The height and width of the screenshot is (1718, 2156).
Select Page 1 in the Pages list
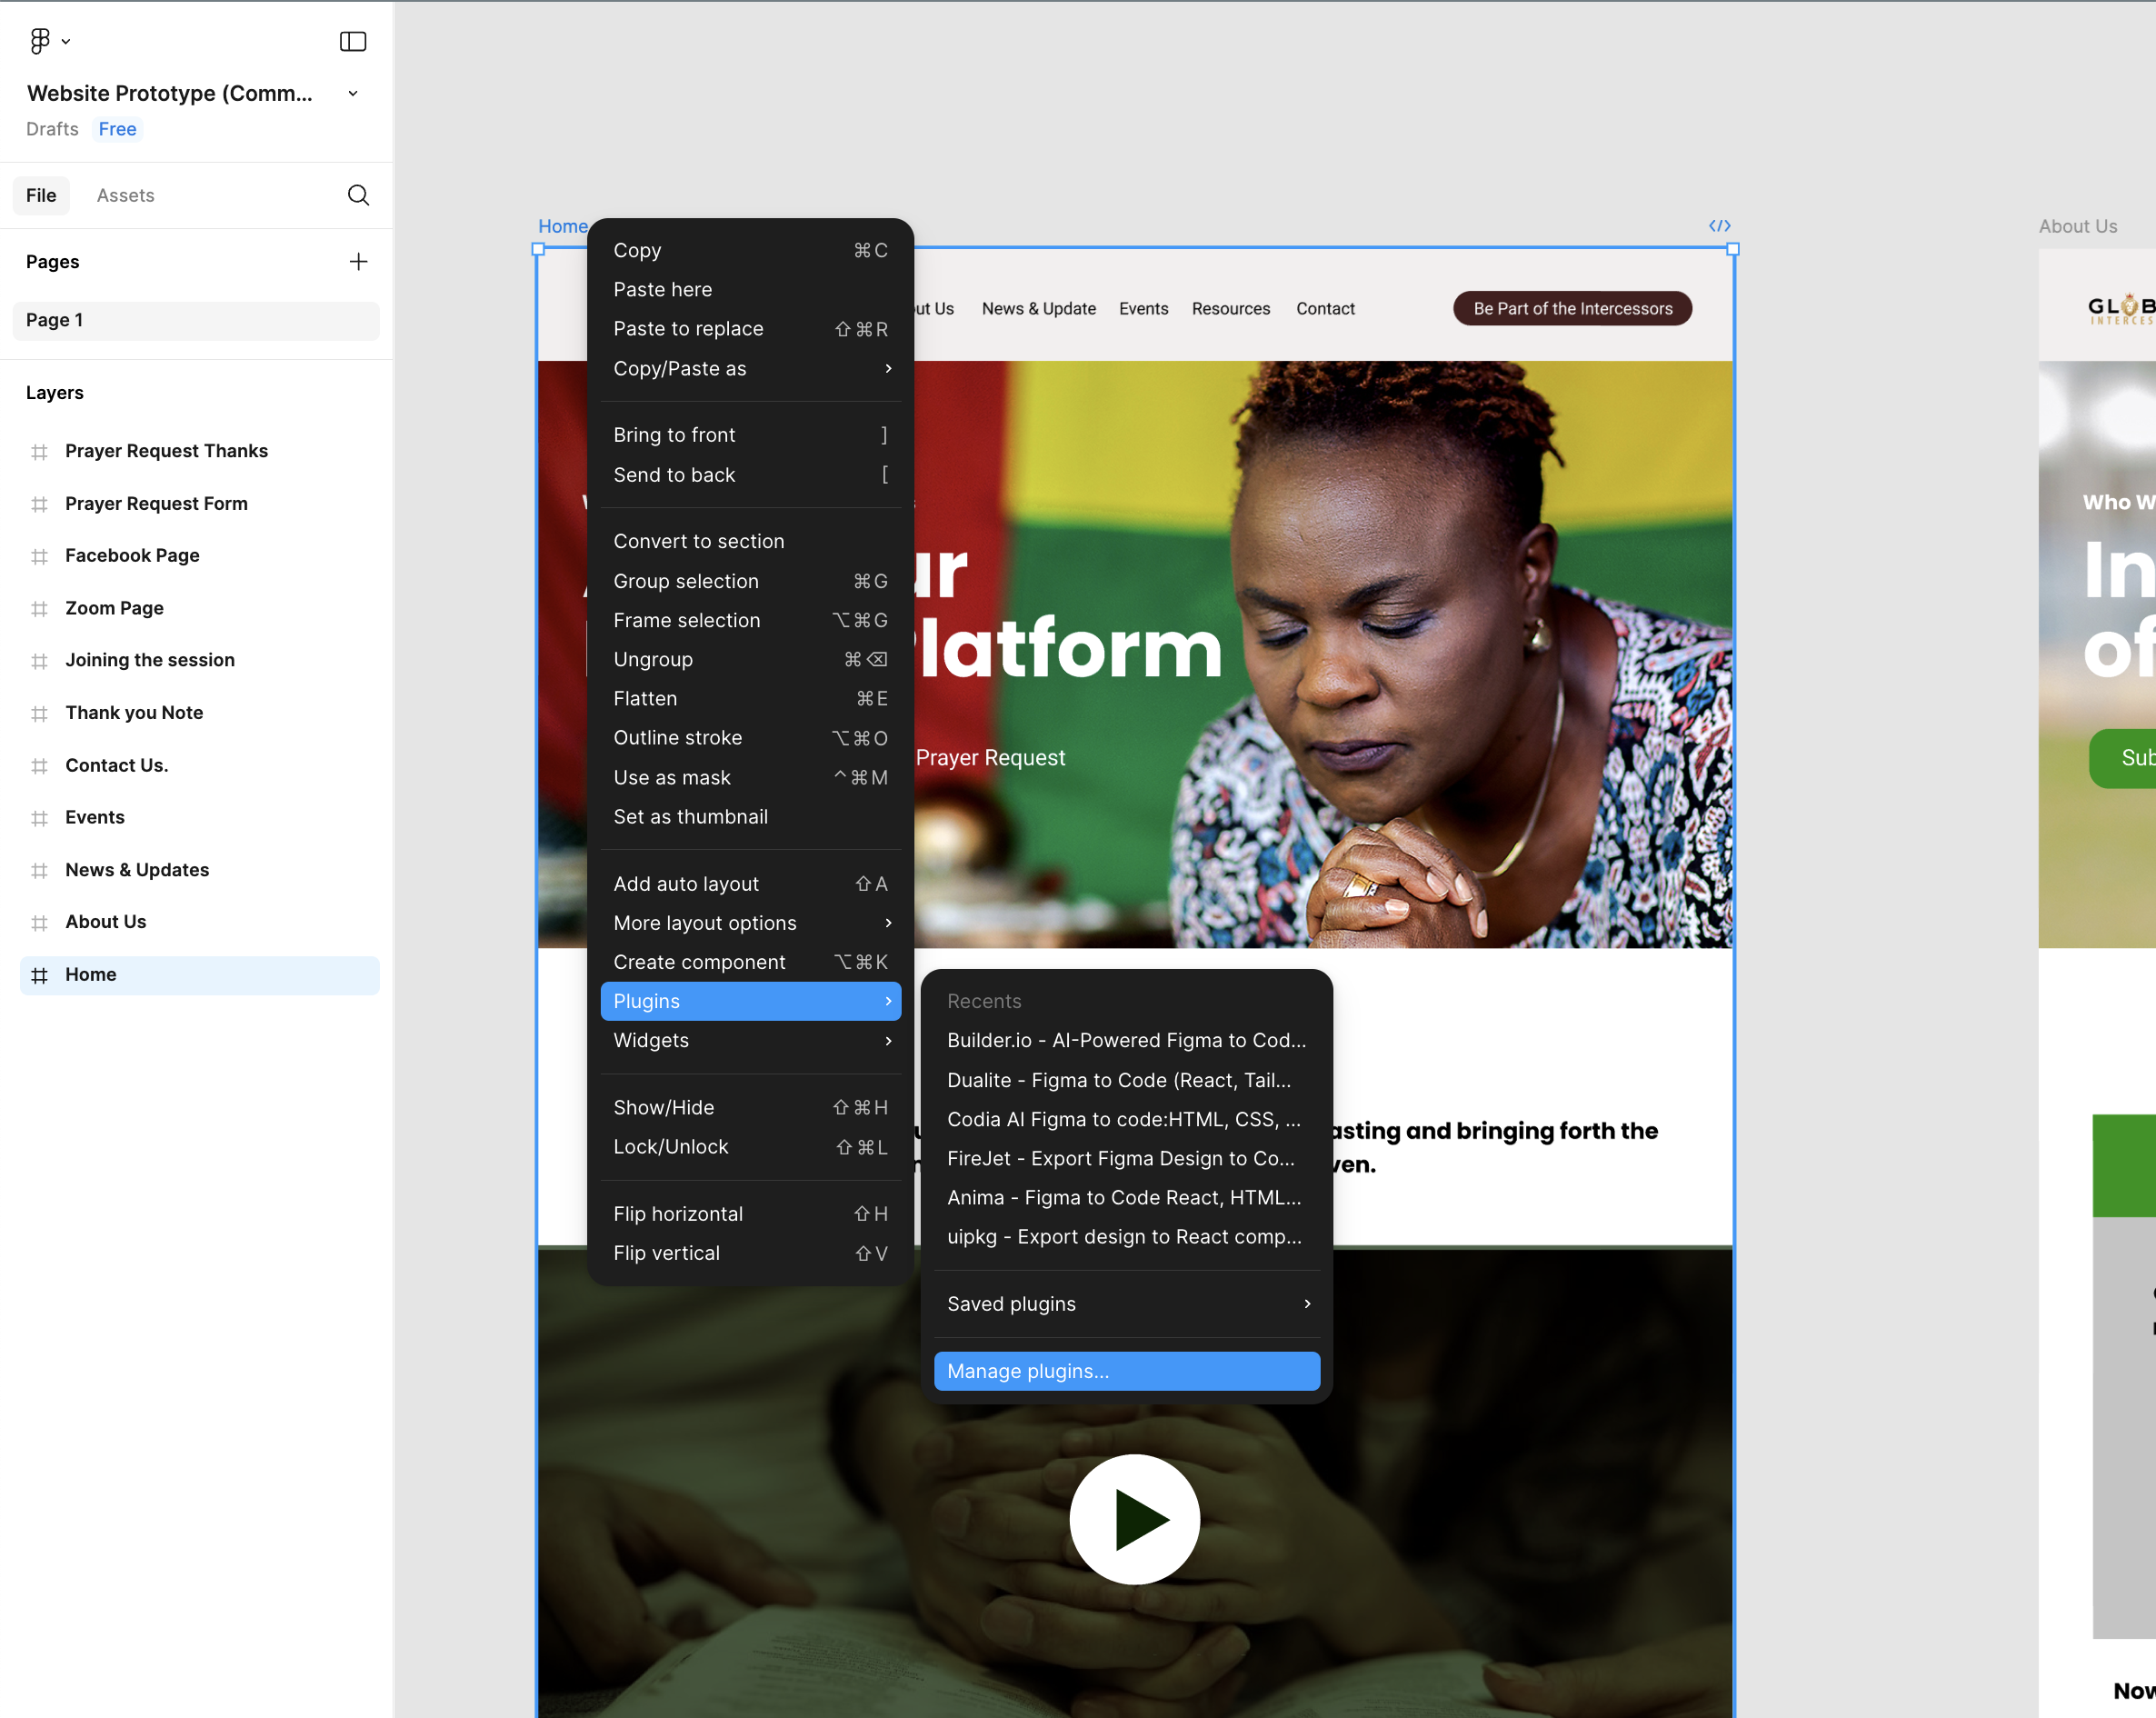54,320
